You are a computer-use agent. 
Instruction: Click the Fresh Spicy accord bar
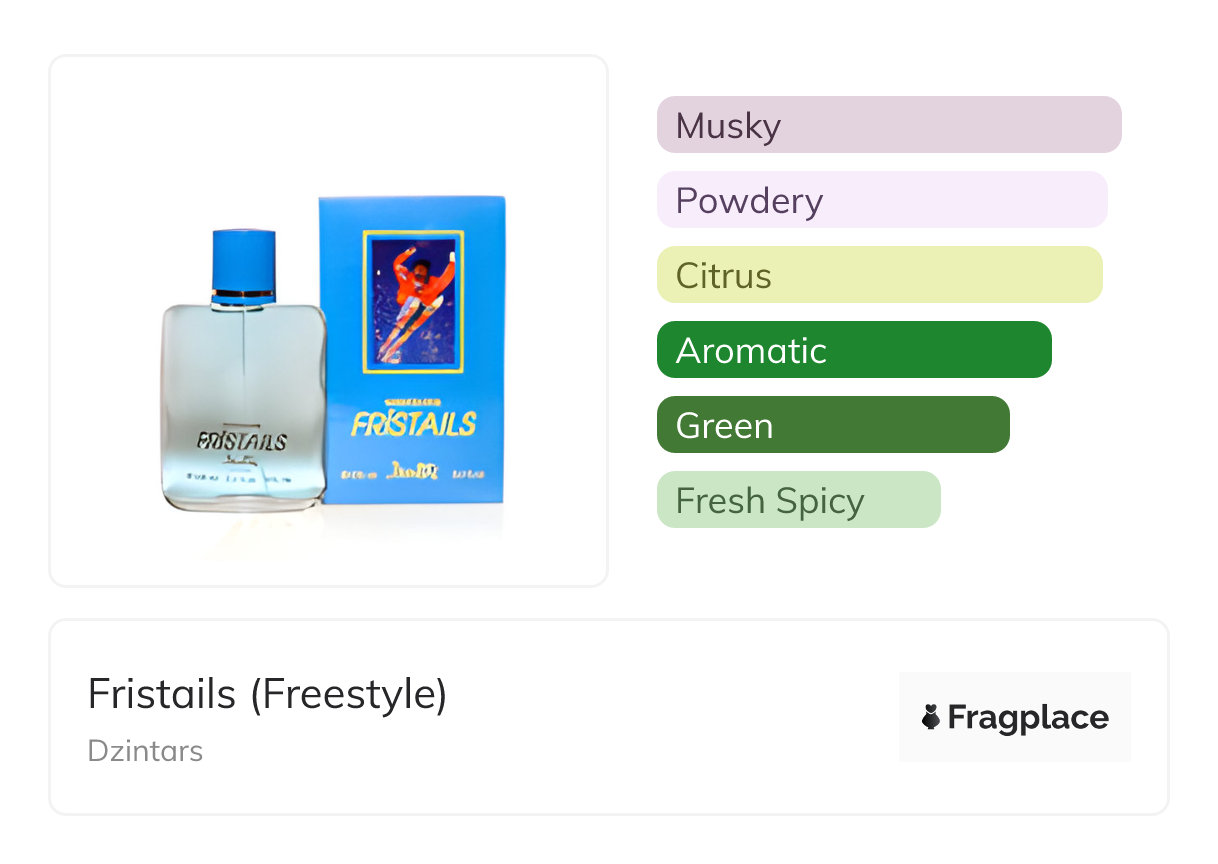pyautogui.click(x=798, y=500)
